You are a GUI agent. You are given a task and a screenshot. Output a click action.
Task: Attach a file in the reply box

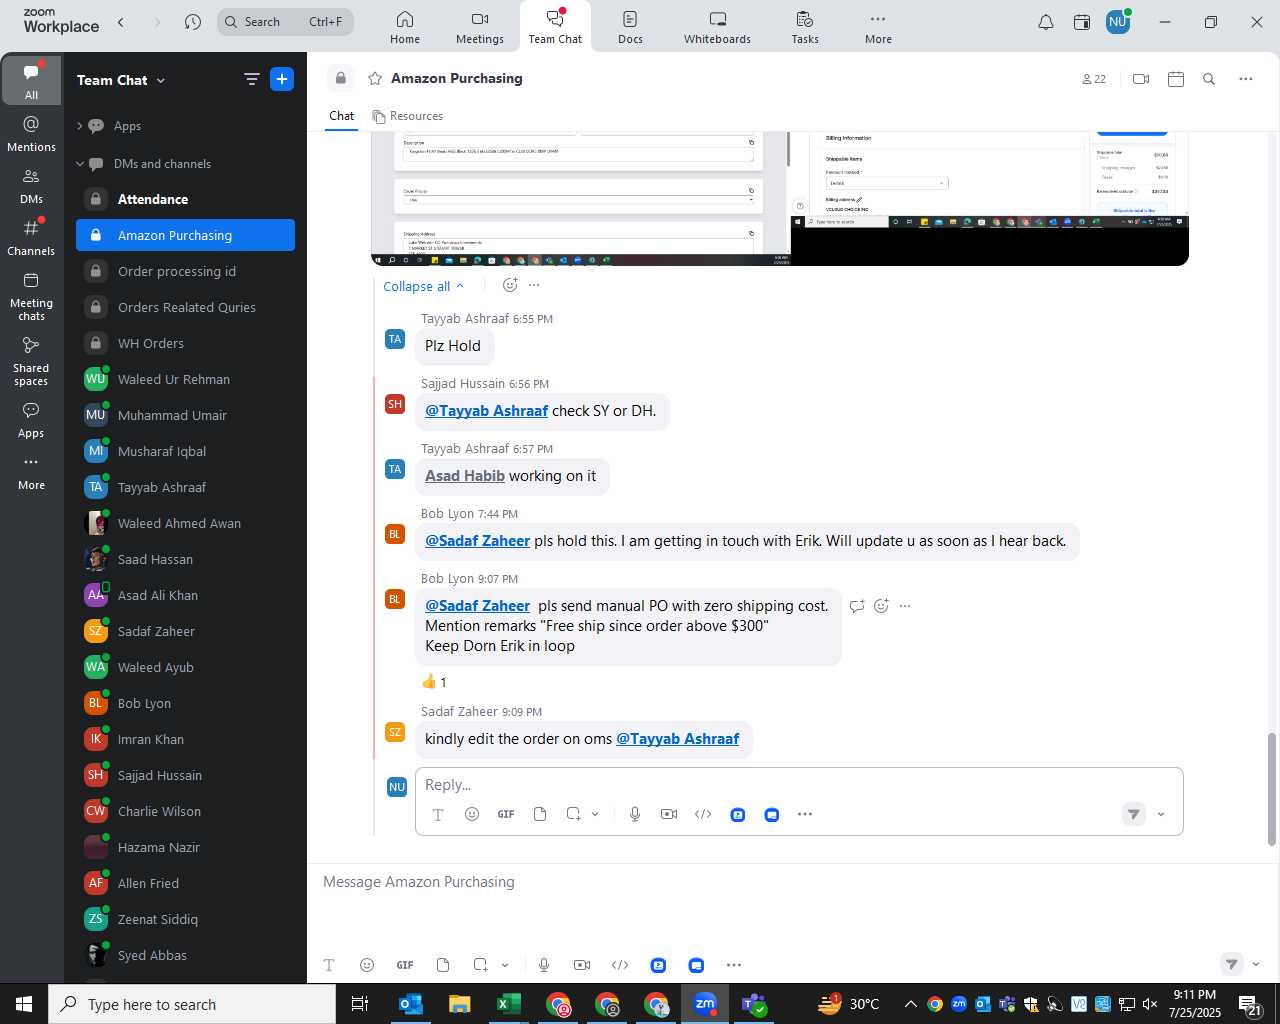coord(540,814)
